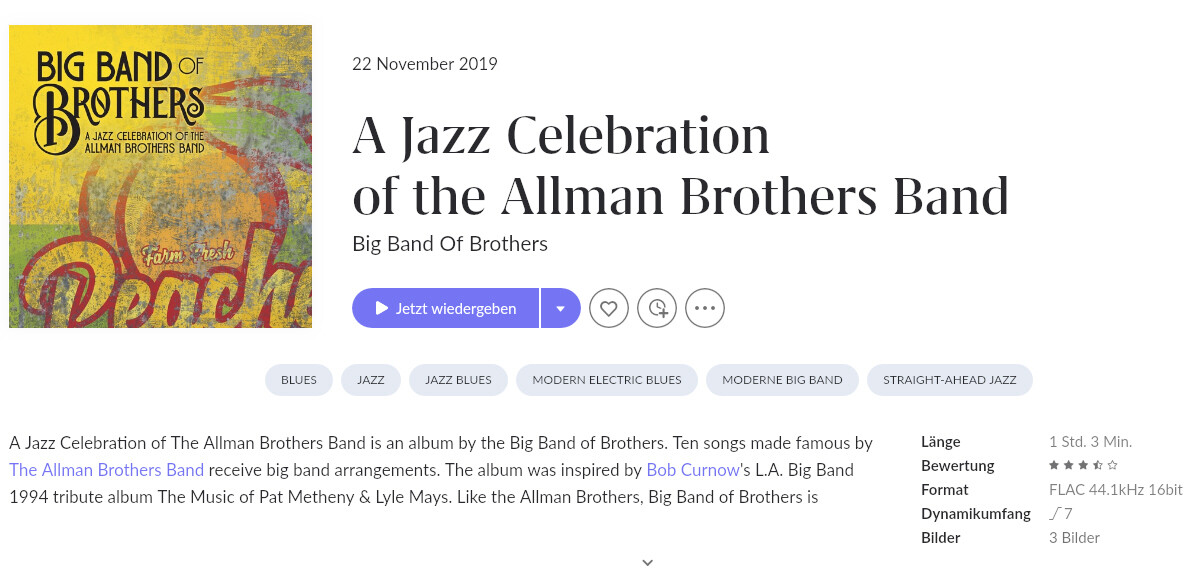Click the clock listen-later icon
Screen dimensions: 1192x576
click(x=657, y=308)
